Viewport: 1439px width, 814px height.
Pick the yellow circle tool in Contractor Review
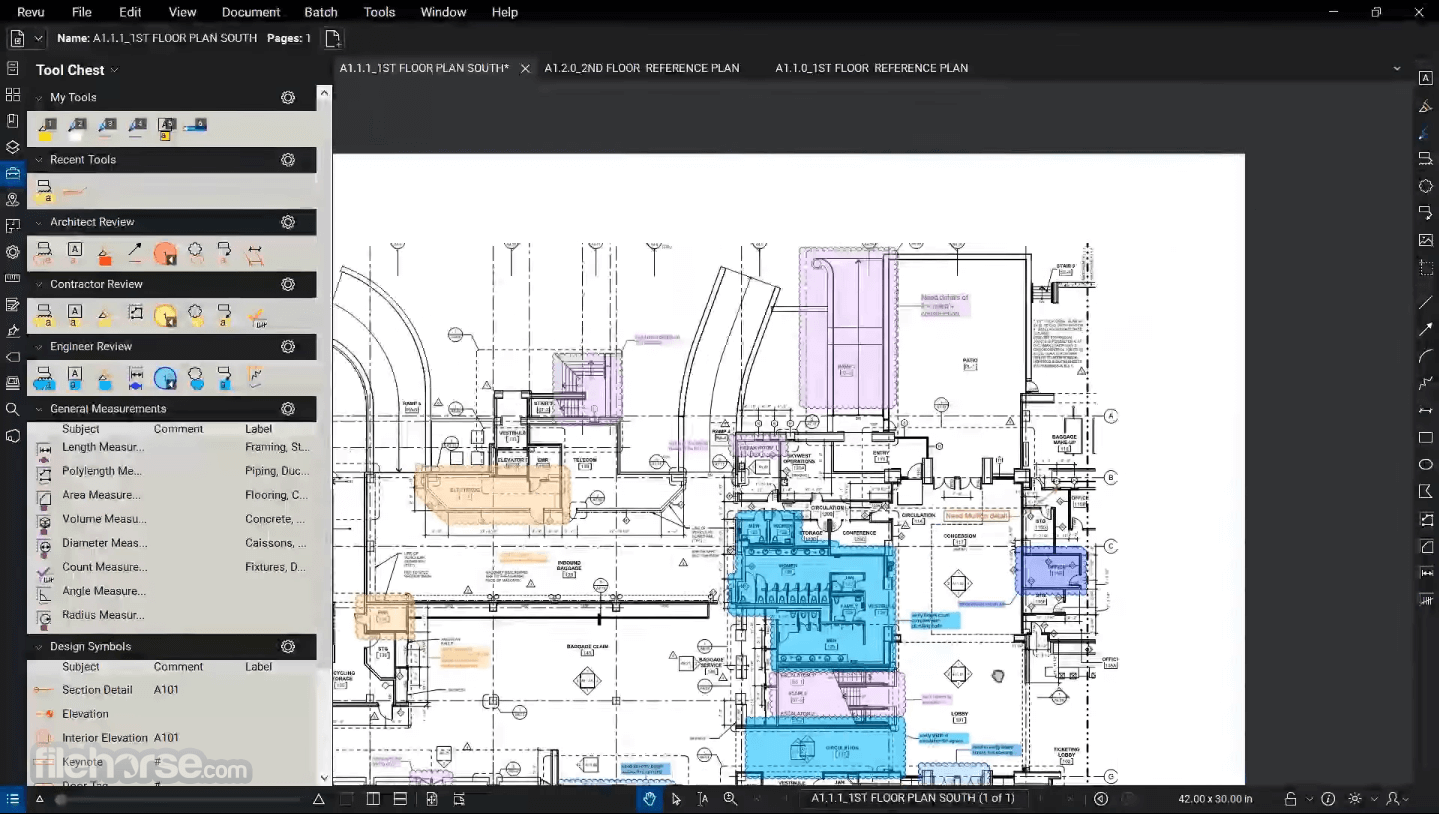[165, 316]
